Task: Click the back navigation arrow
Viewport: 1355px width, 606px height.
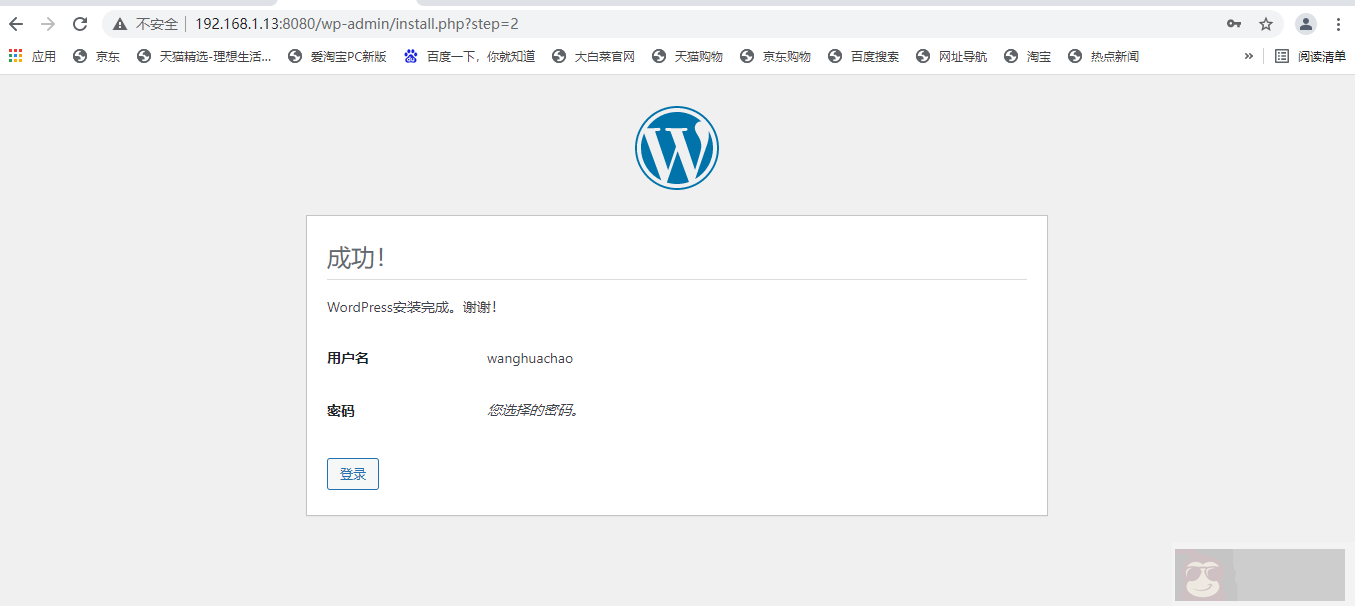Action: tap(15, 22)
